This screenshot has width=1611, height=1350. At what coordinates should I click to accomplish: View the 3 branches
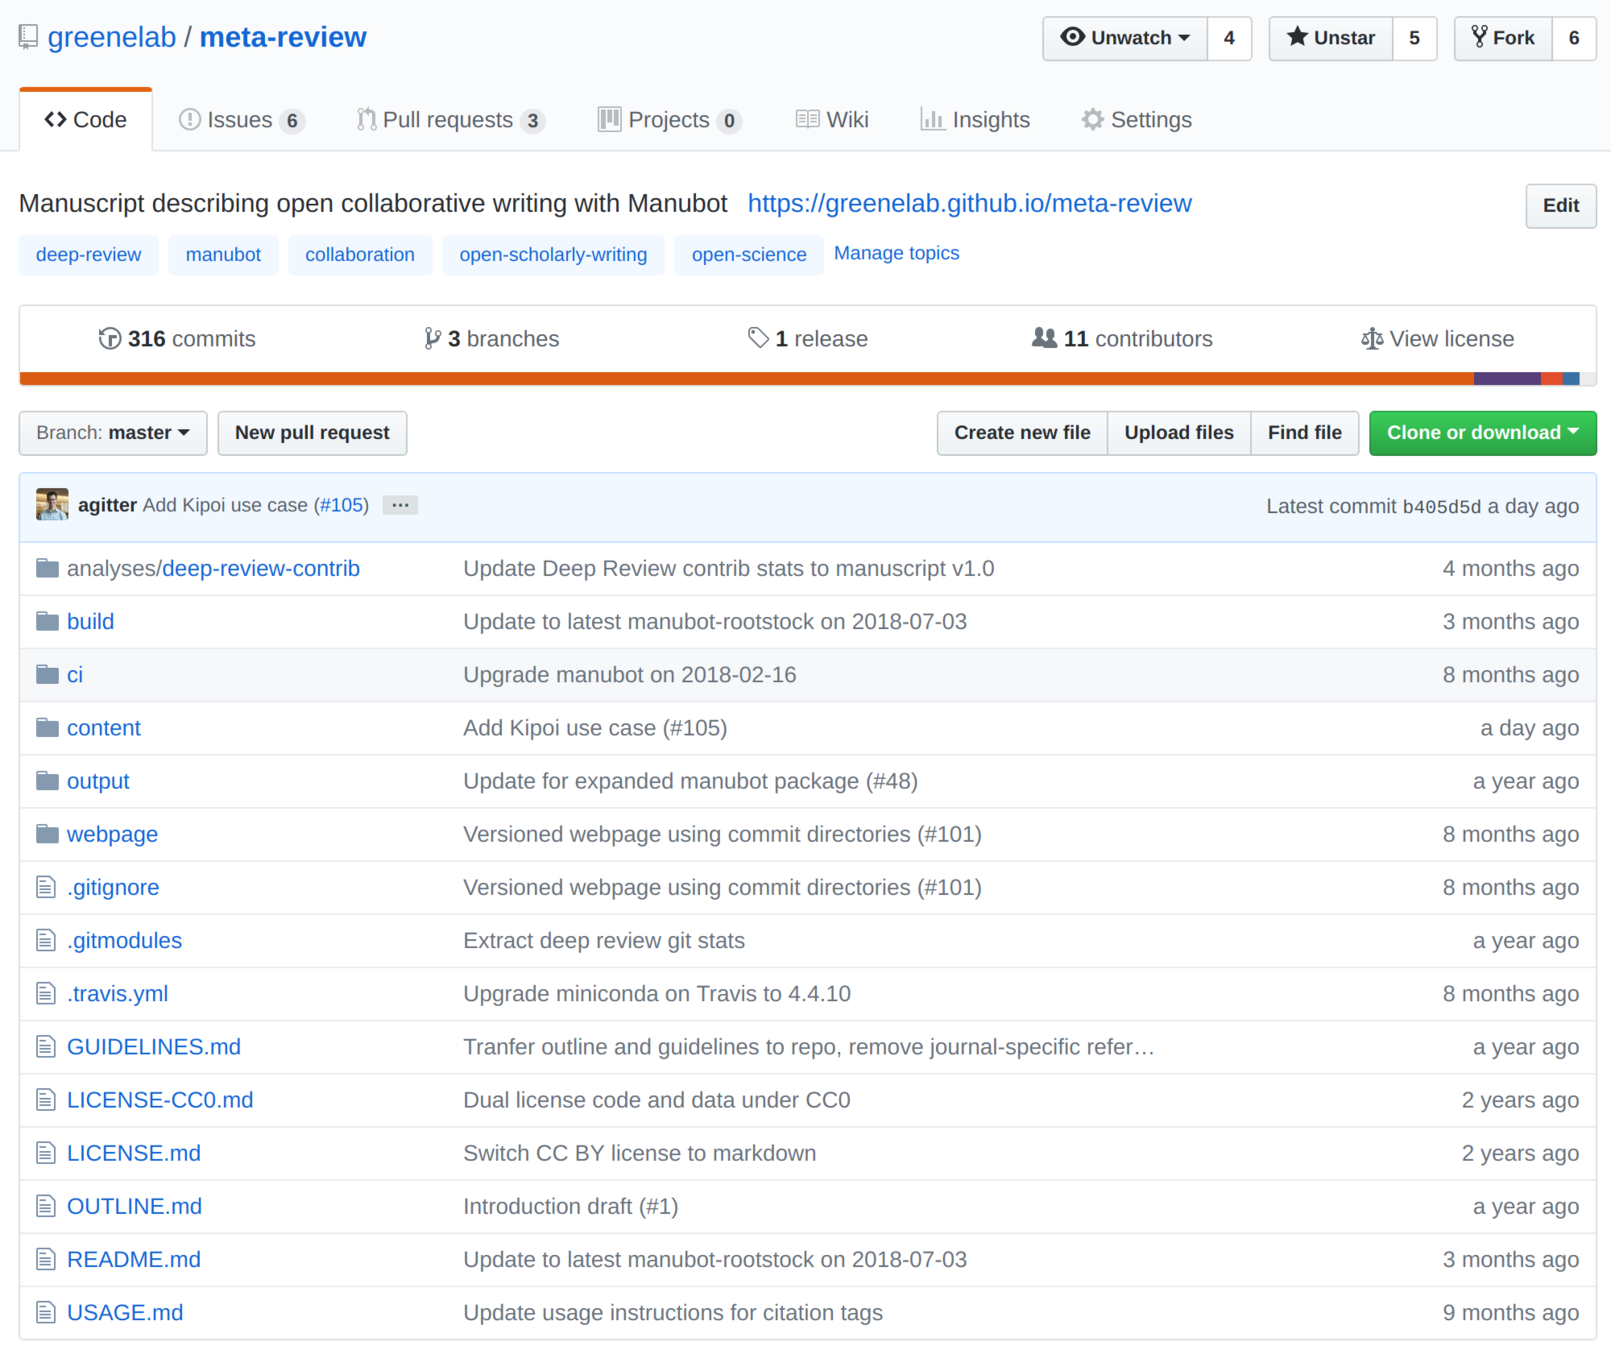click(491, 339)
